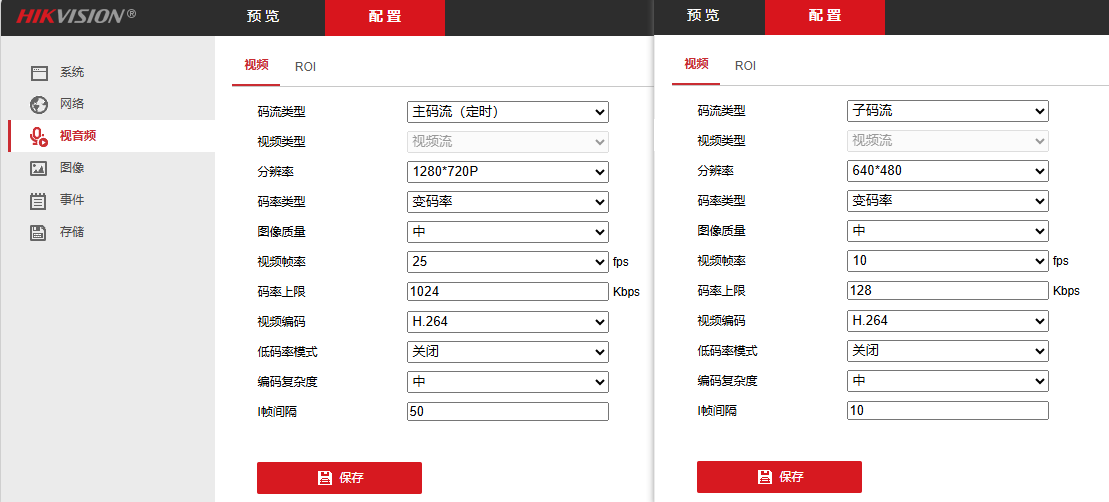Select the 事件 calendar icon

[39, 200]
